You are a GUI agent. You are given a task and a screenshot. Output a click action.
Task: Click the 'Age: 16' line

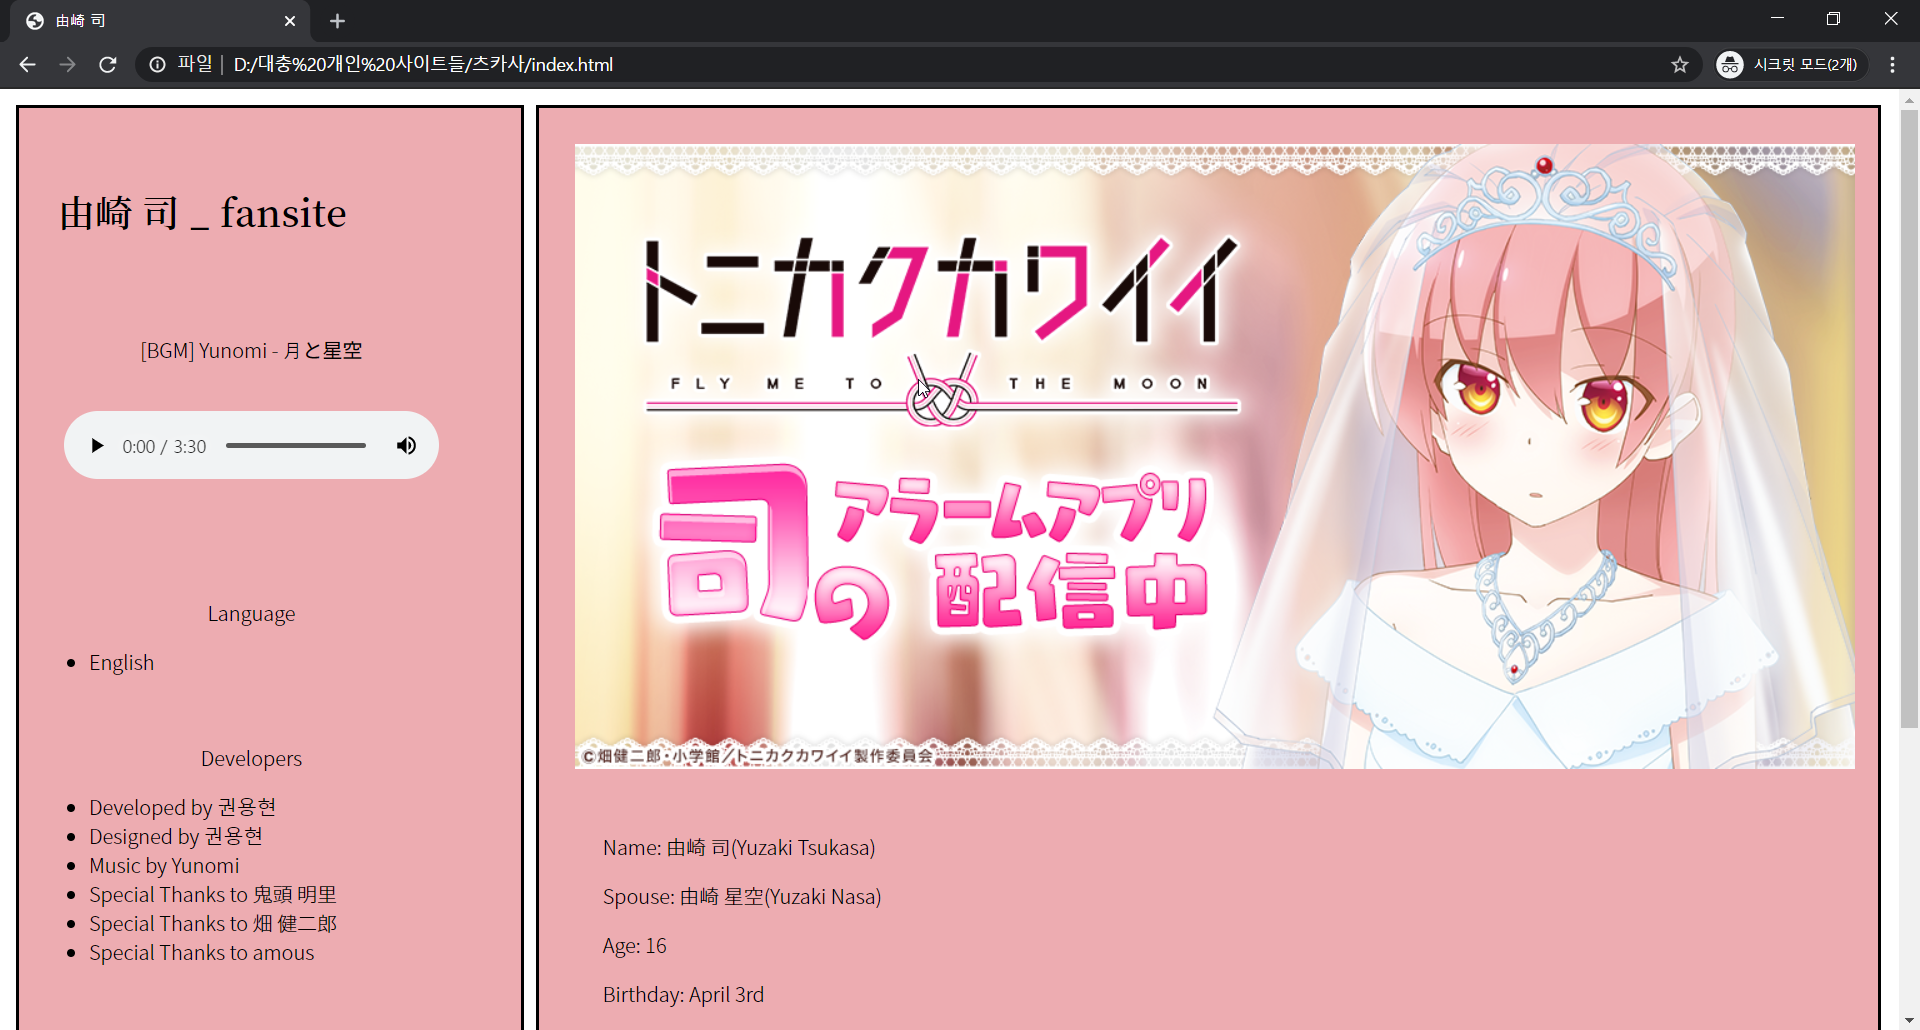(x=634, y=945)
